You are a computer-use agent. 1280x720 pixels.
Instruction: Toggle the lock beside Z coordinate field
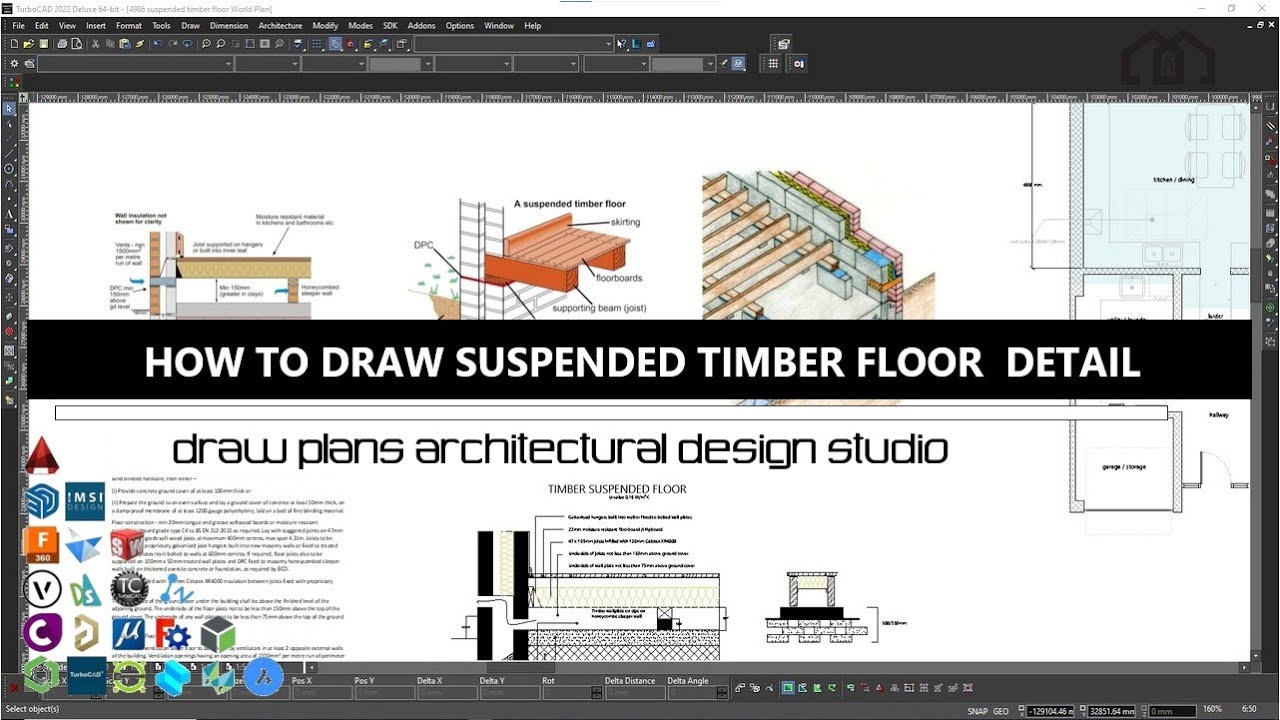click(1143, 711)
